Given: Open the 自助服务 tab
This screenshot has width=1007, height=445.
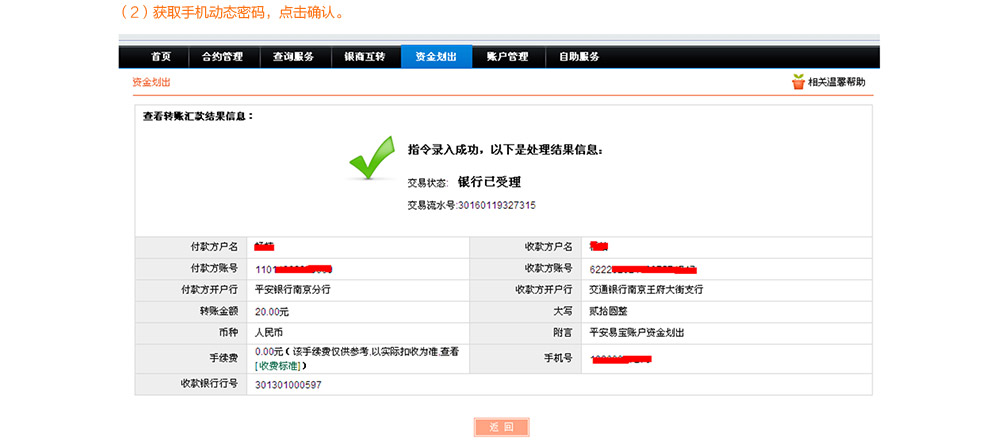Looking at the screenshot, I should [x=579, y=57].
